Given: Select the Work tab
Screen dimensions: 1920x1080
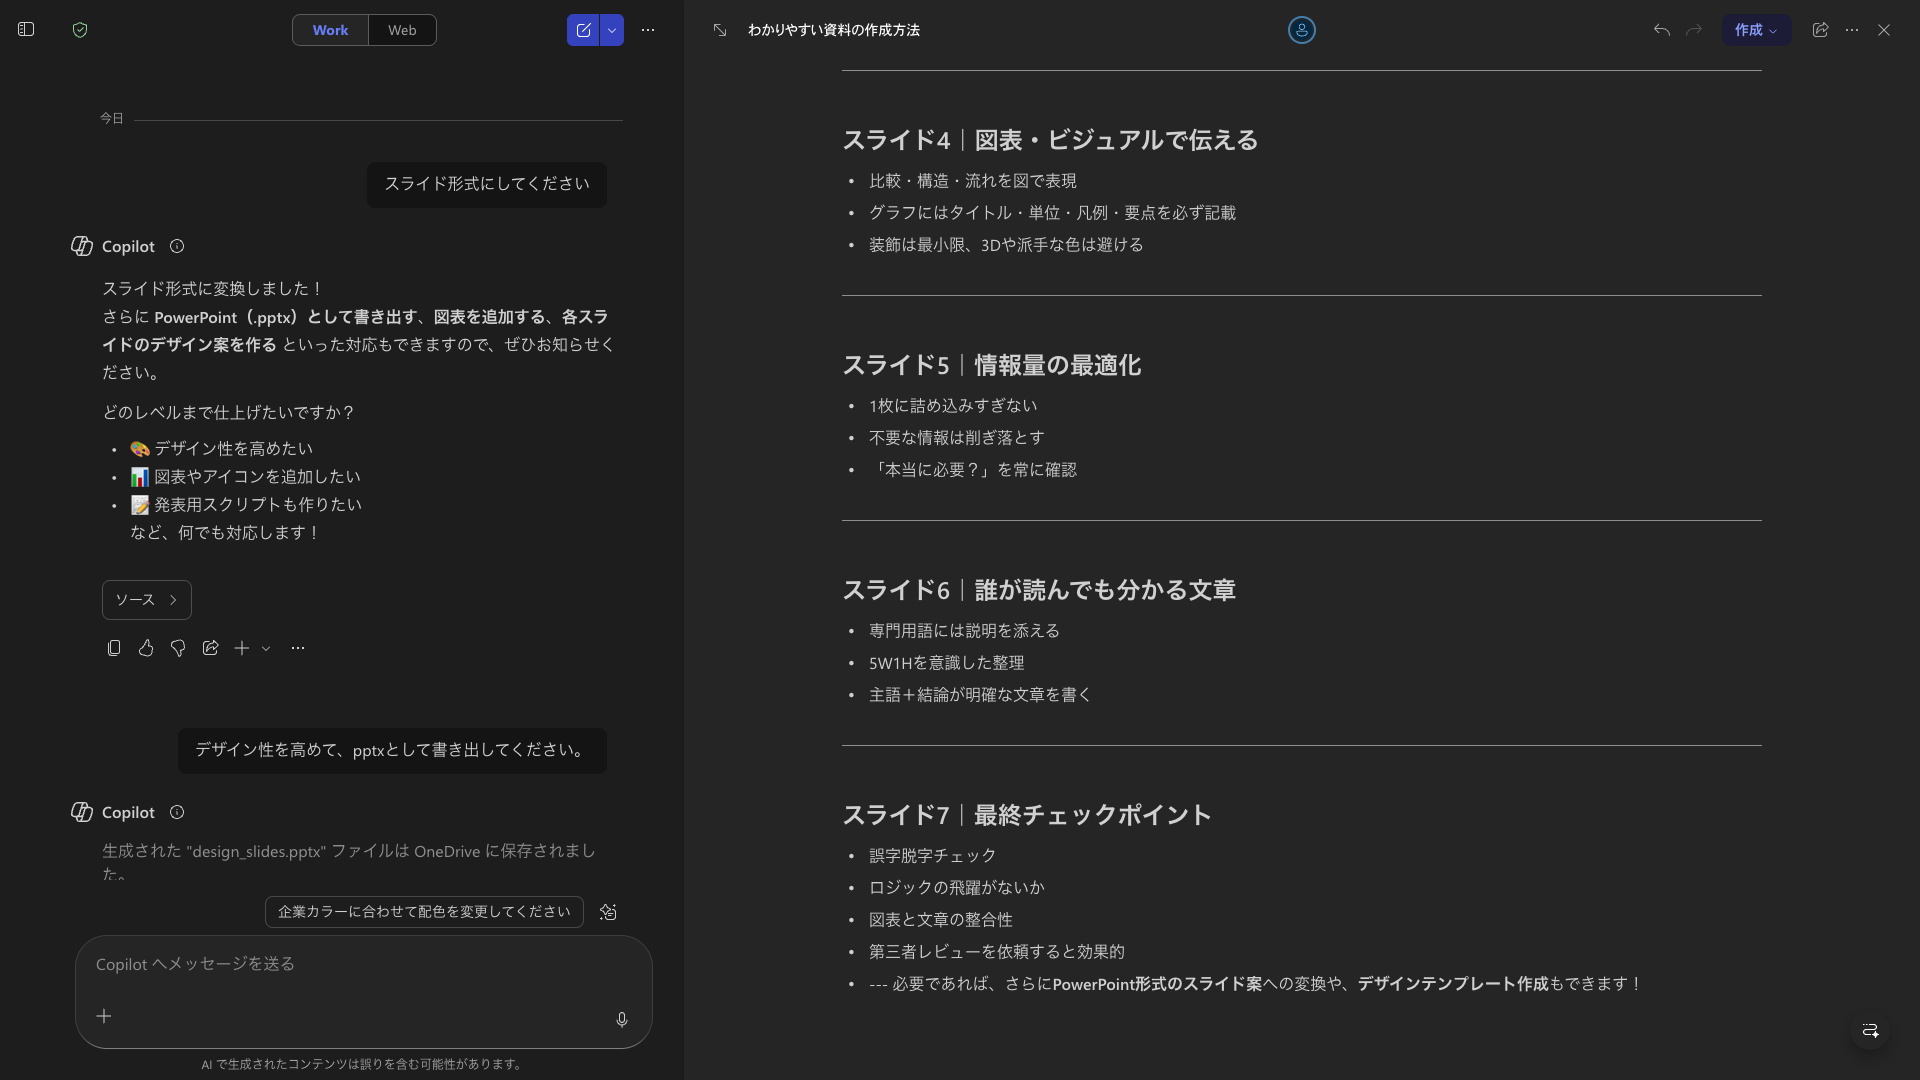Looking at the screenshot, I should [330, 30].
